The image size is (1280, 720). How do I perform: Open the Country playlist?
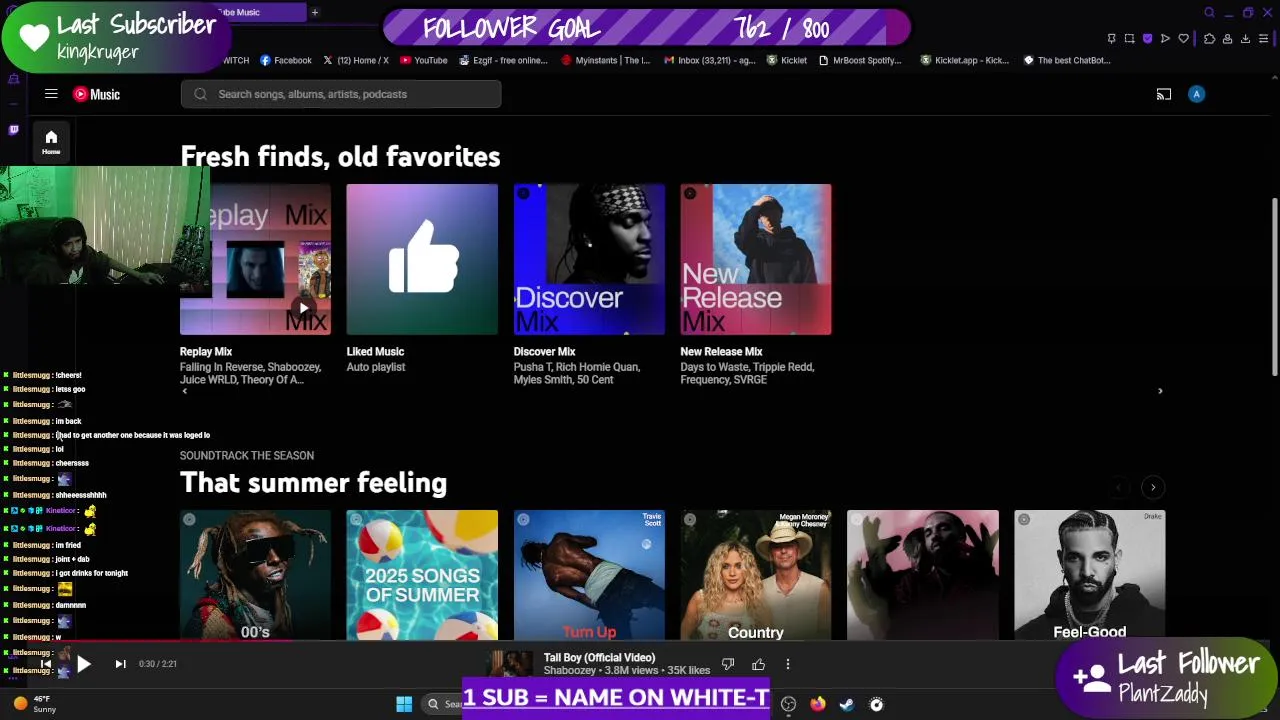[756, 575]
